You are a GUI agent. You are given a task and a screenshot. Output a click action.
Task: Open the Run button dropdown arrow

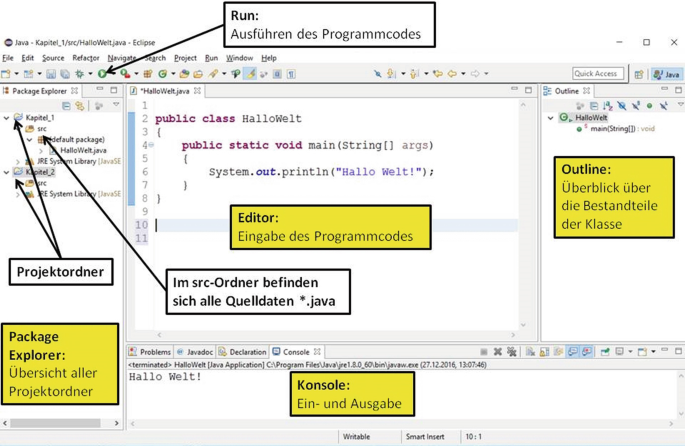click(x=111, y=74)
